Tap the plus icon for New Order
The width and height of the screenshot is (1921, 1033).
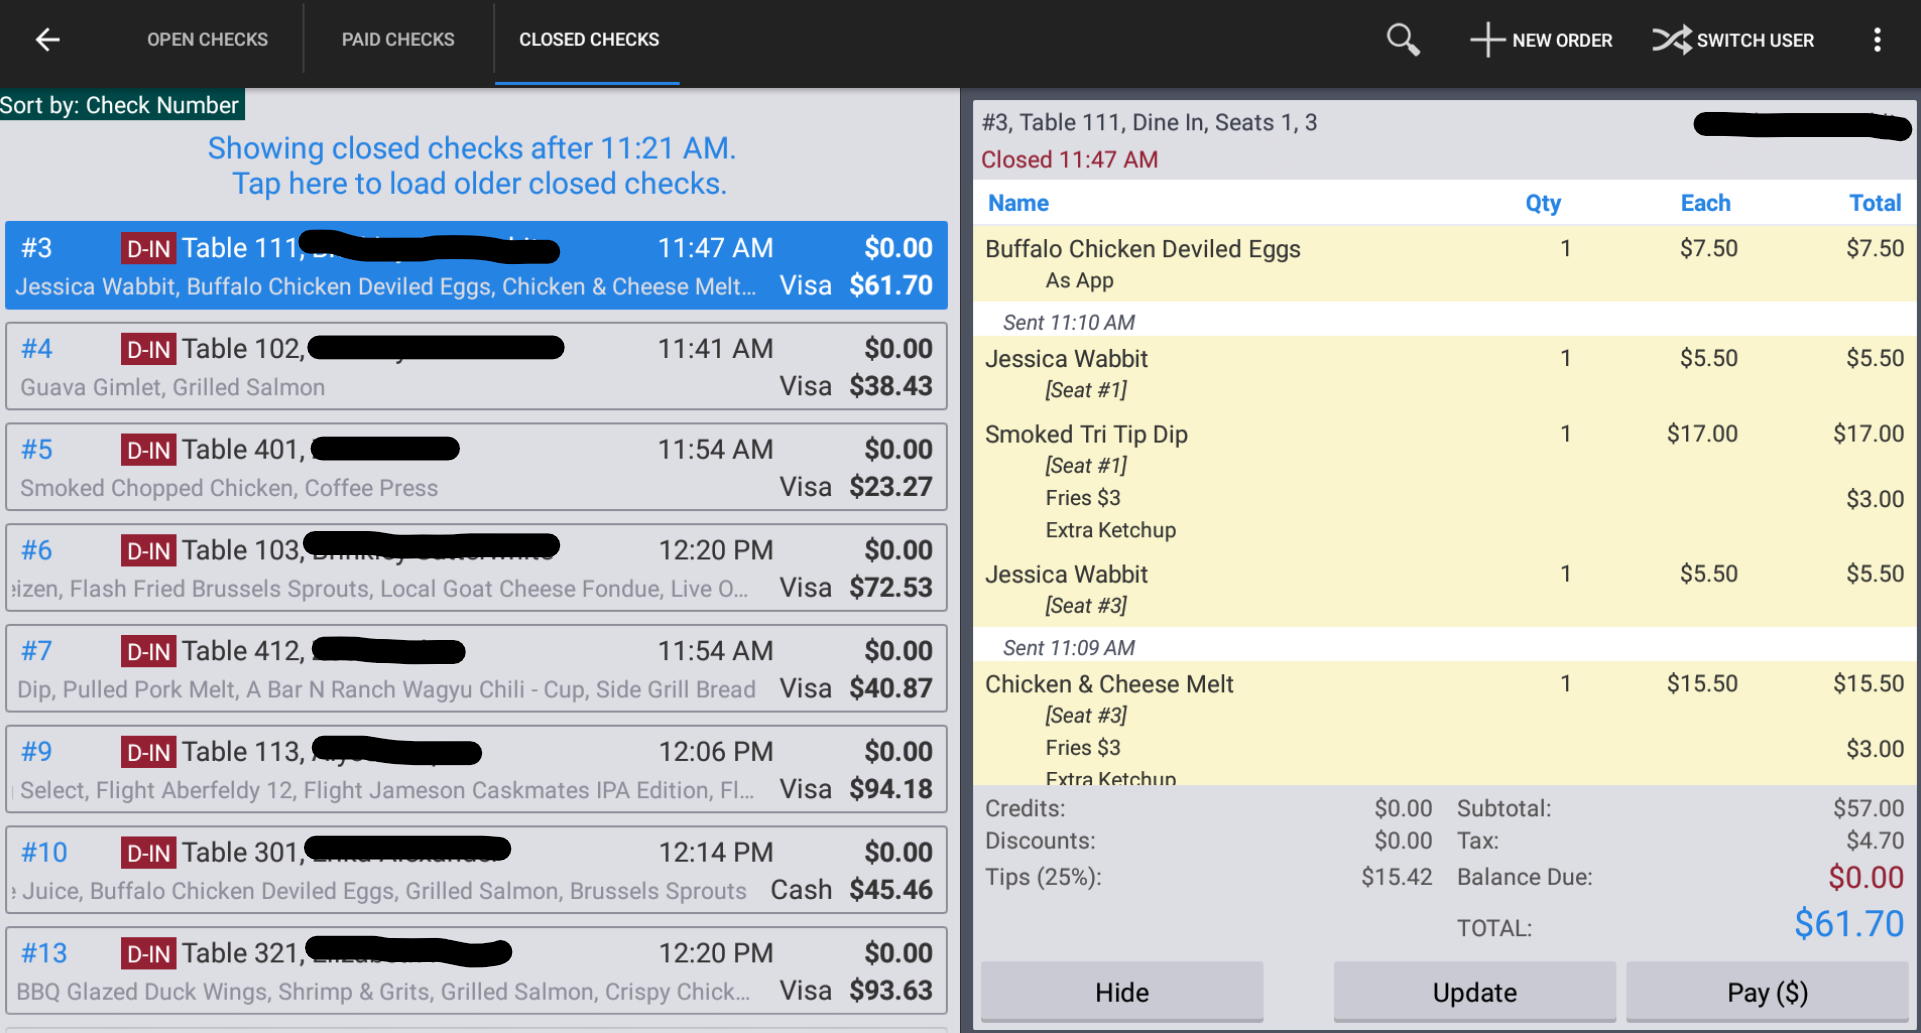point(1487,40)
